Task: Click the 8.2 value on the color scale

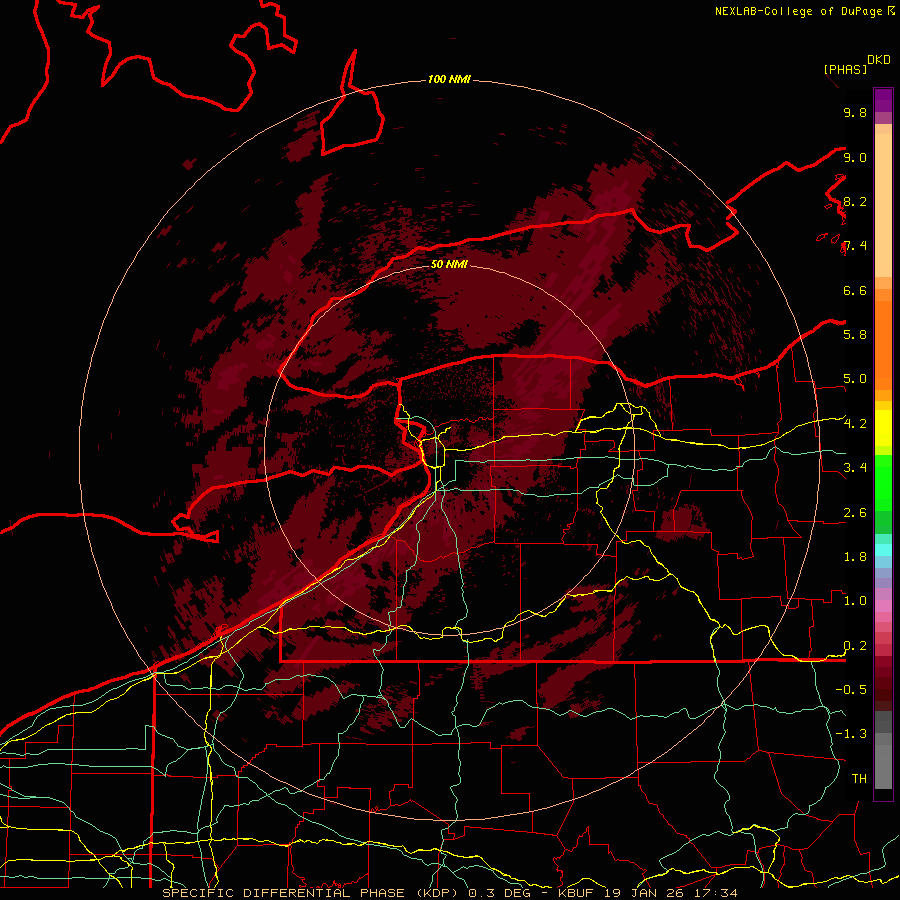Action: click(855, 201)
